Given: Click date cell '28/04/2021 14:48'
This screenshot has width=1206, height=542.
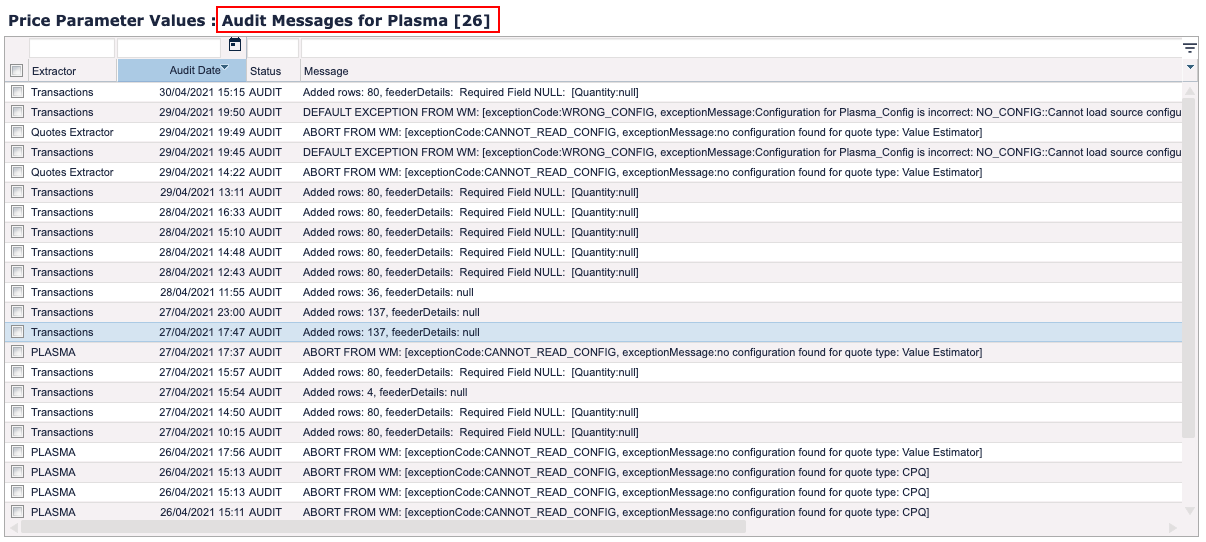Looking at the screenshot, I should (202, 252).
